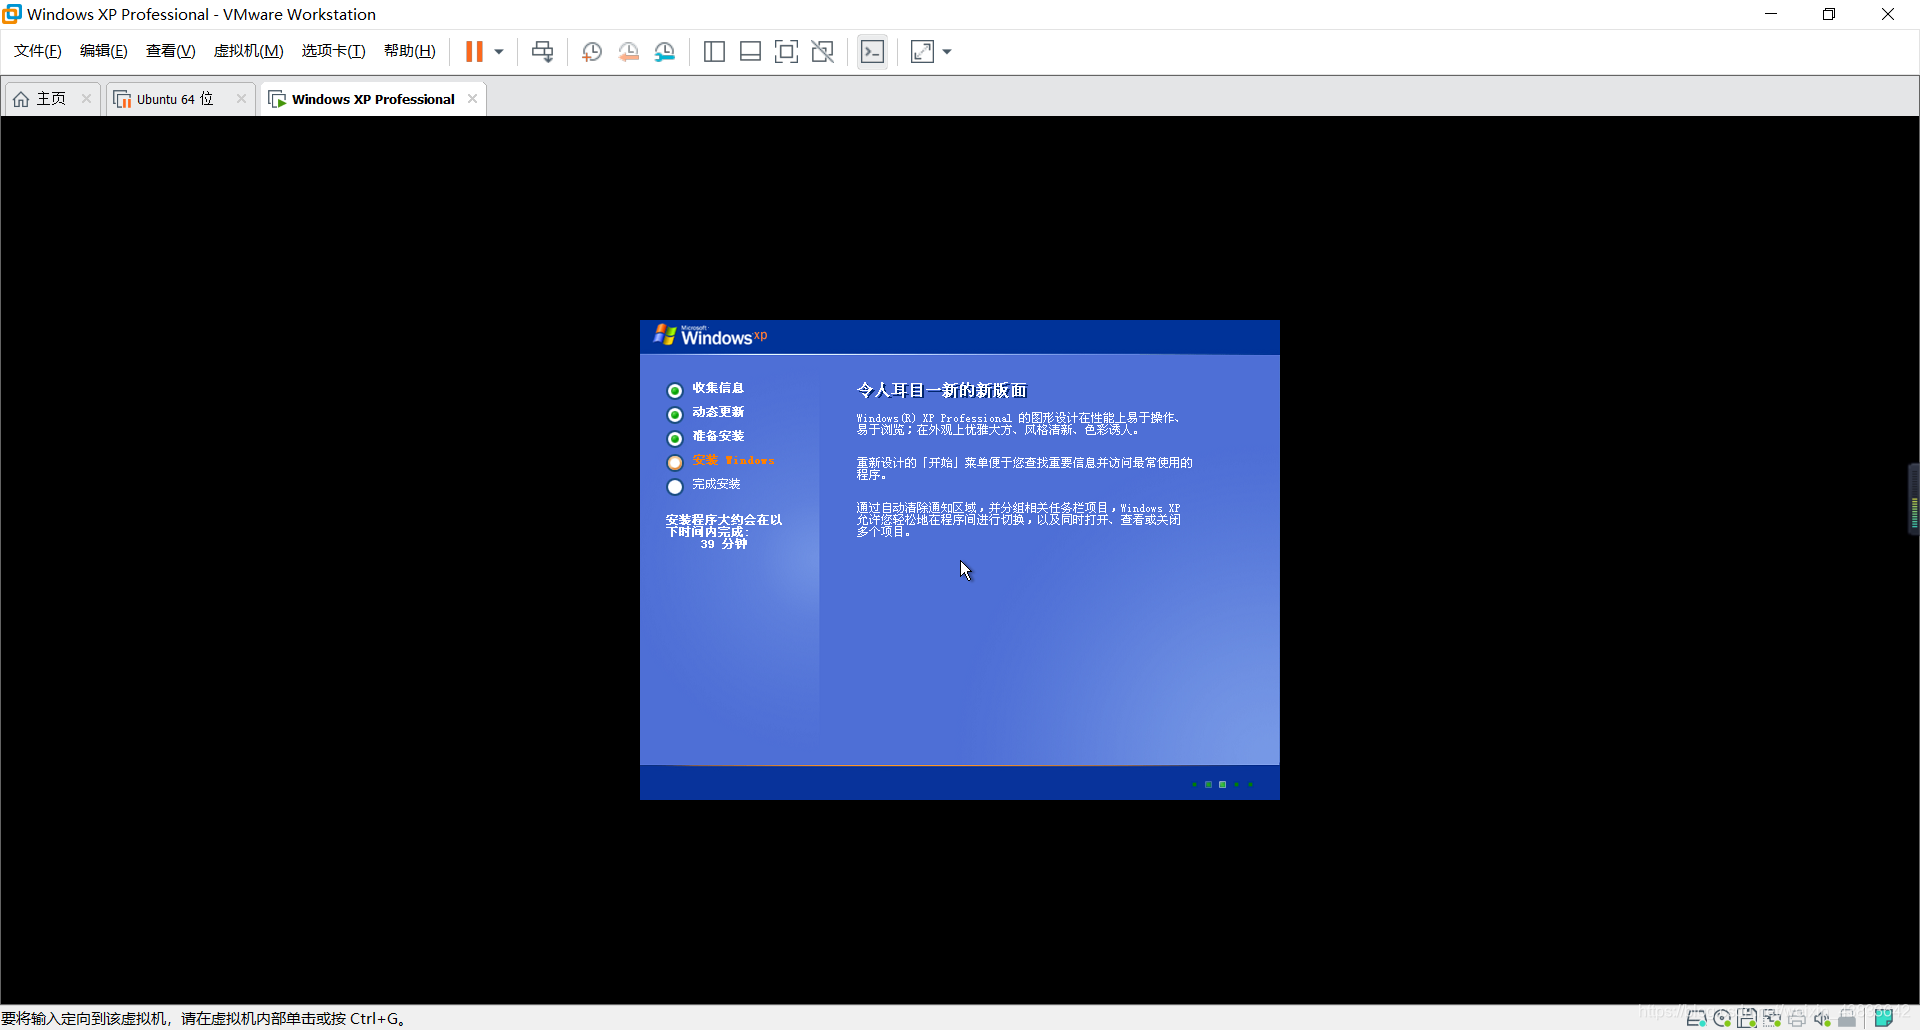Click the setup progress dots indicator
Image resolution: width=1920 pixels, height=1030 pixels.
(x=1222, y=784)
